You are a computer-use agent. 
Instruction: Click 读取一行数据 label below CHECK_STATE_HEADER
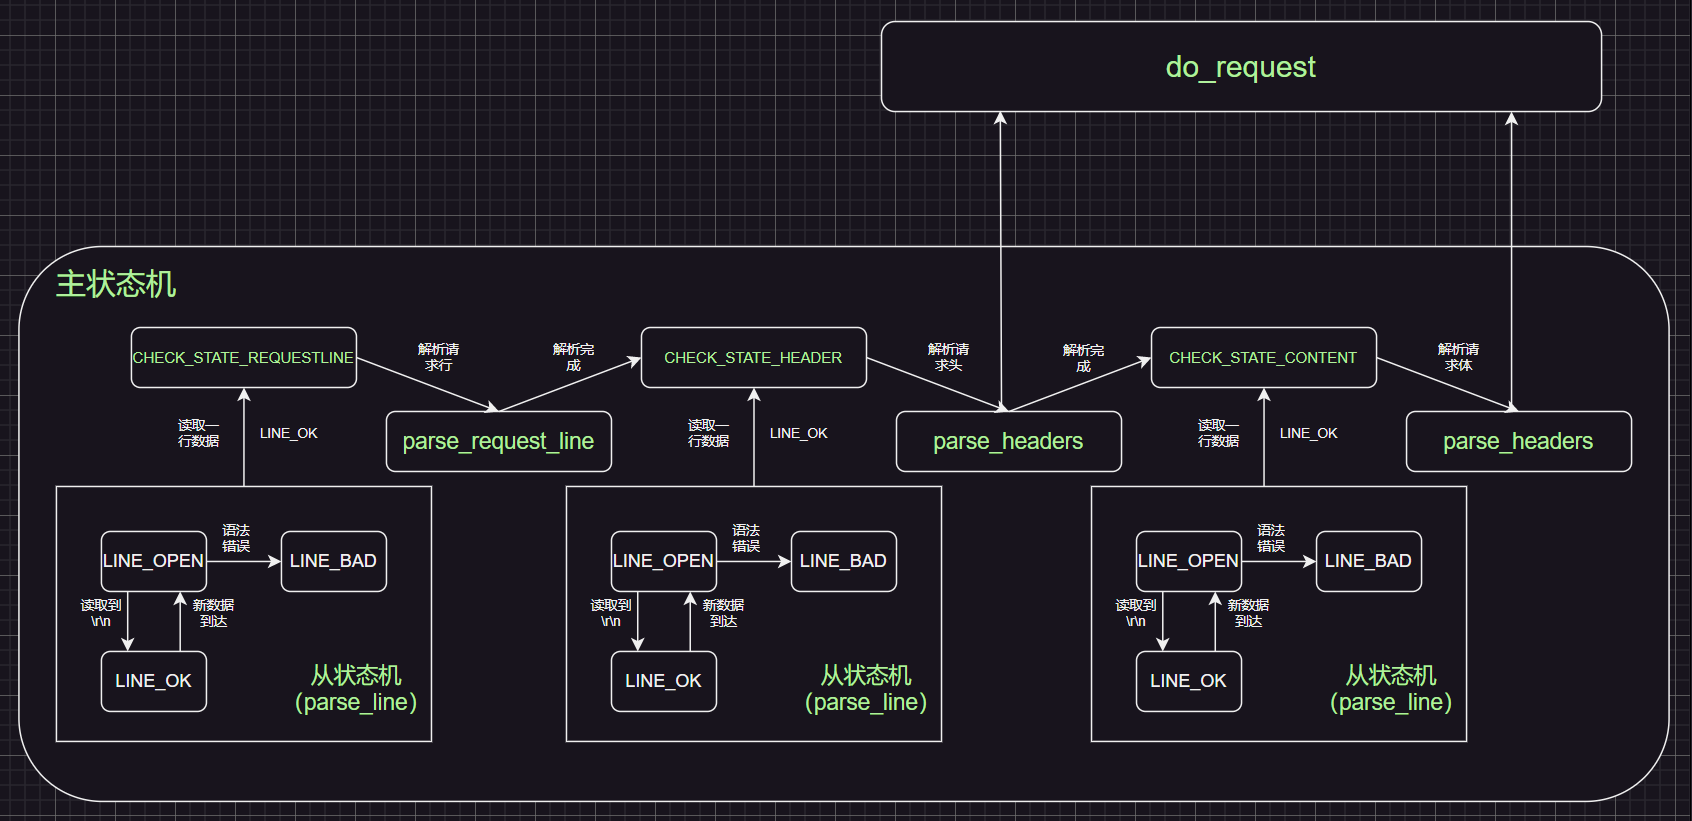(x=709, y=433)
